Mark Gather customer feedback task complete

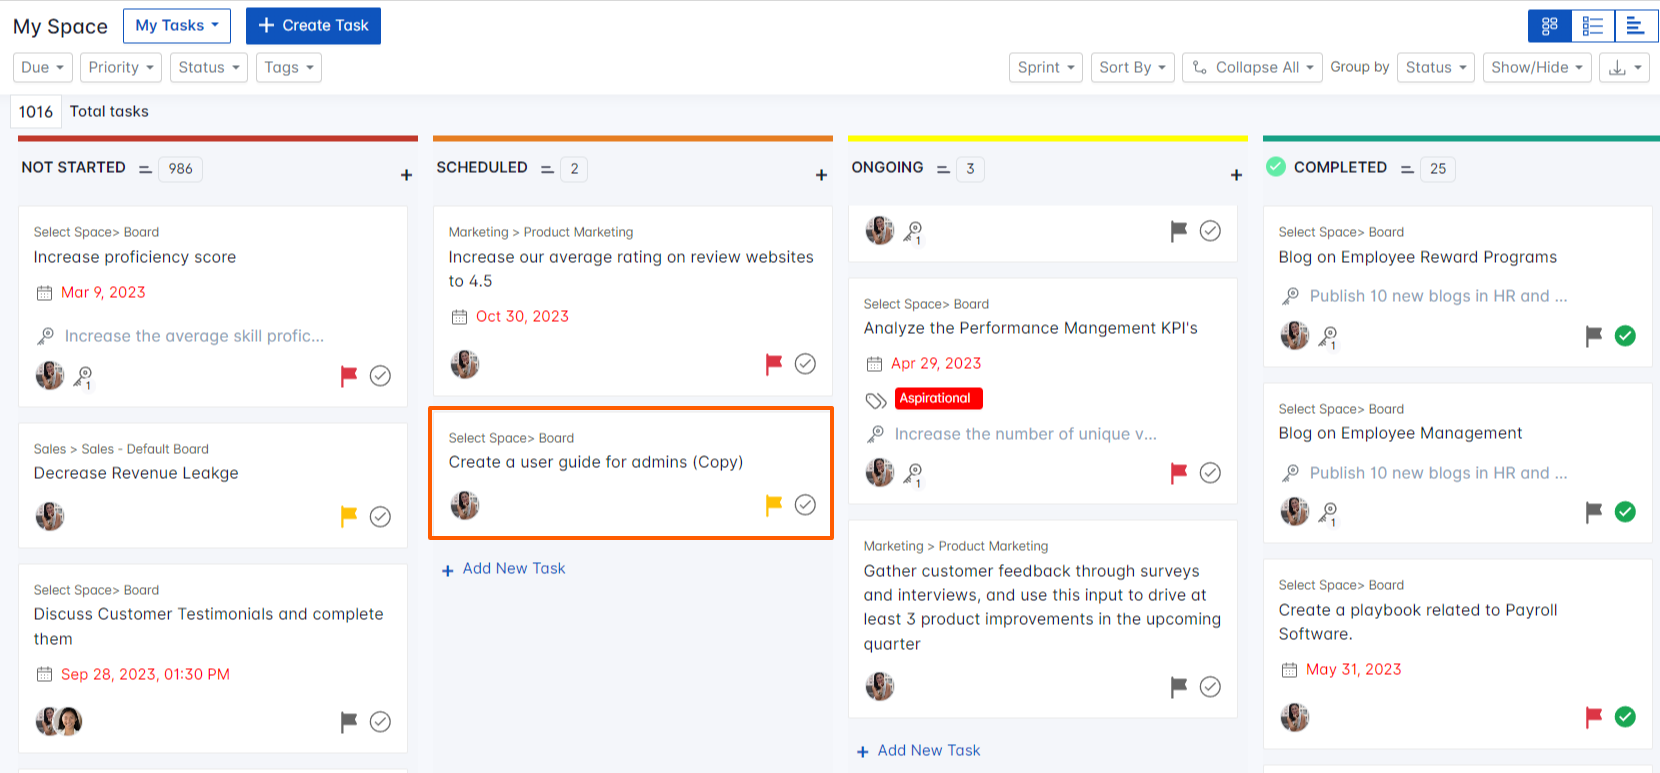tap(1210, 686)
